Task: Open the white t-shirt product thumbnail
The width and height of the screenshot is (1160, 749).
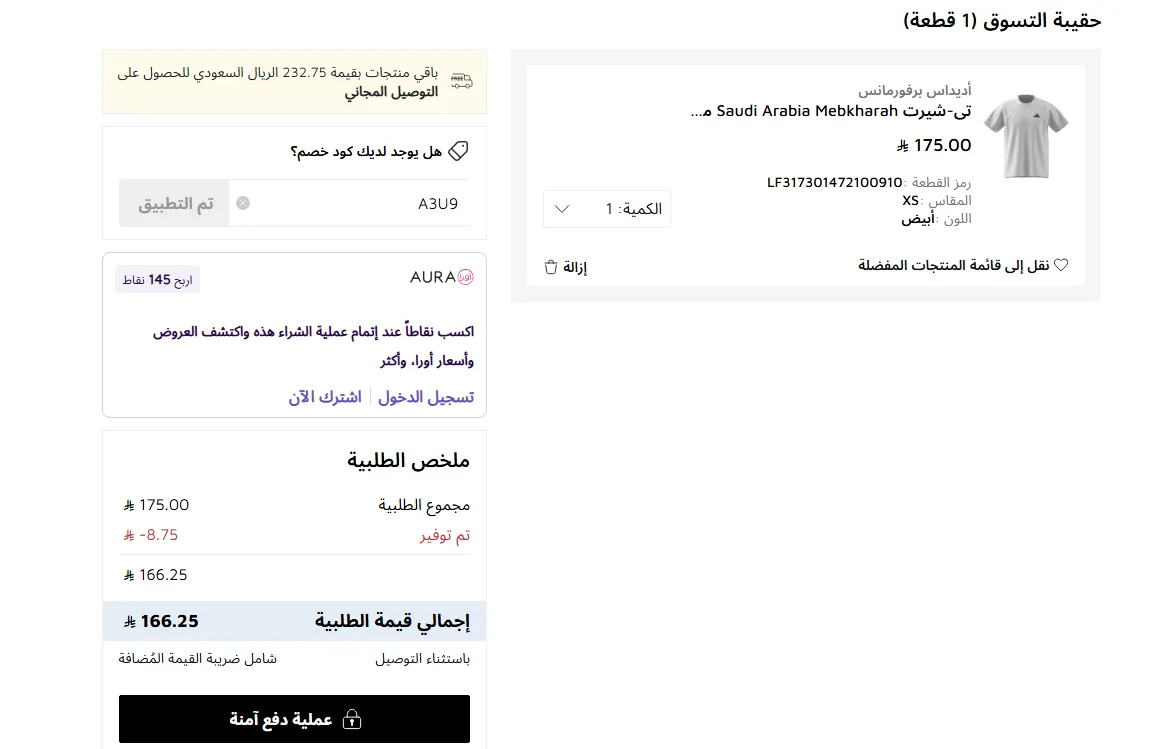Action: [1026, 136]
